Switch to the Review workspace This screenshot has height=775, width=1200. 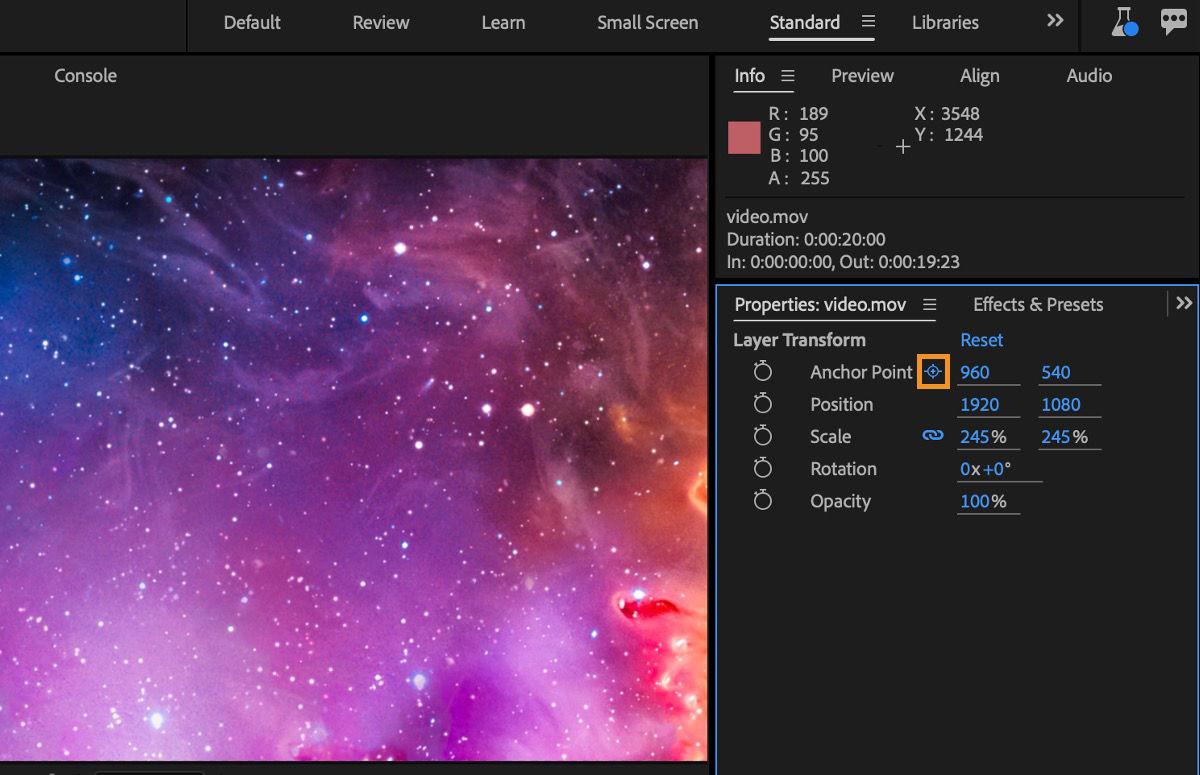point(381,22)
